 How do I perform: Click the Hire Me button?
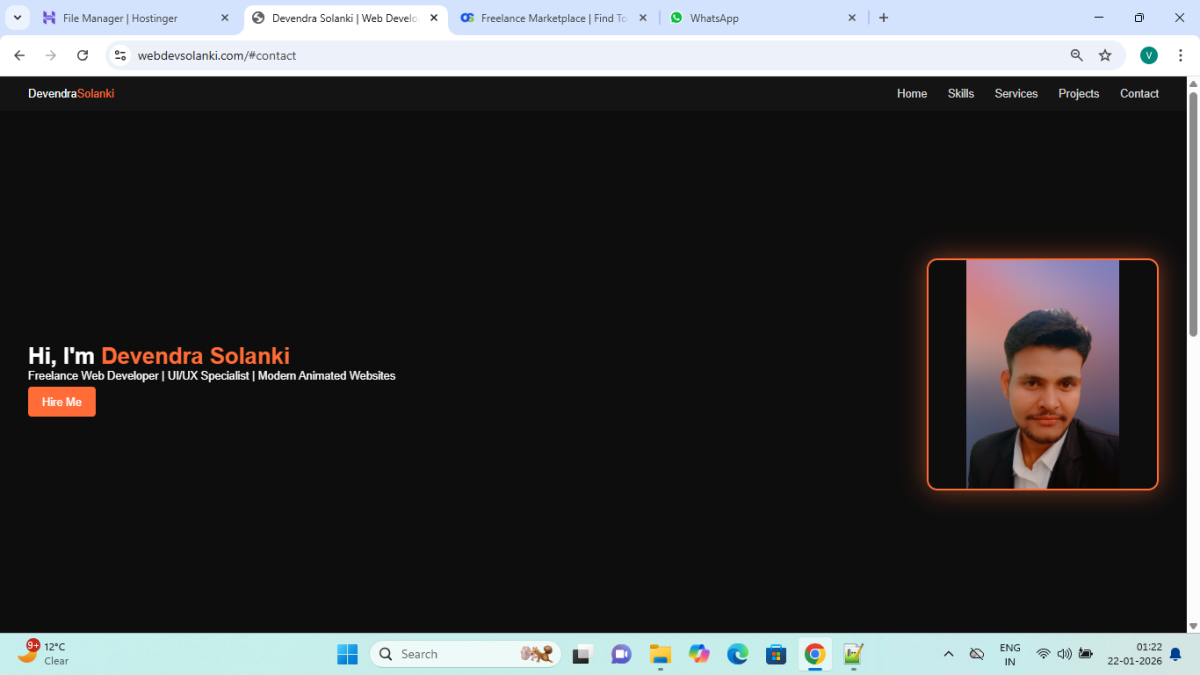click(62, 402)
